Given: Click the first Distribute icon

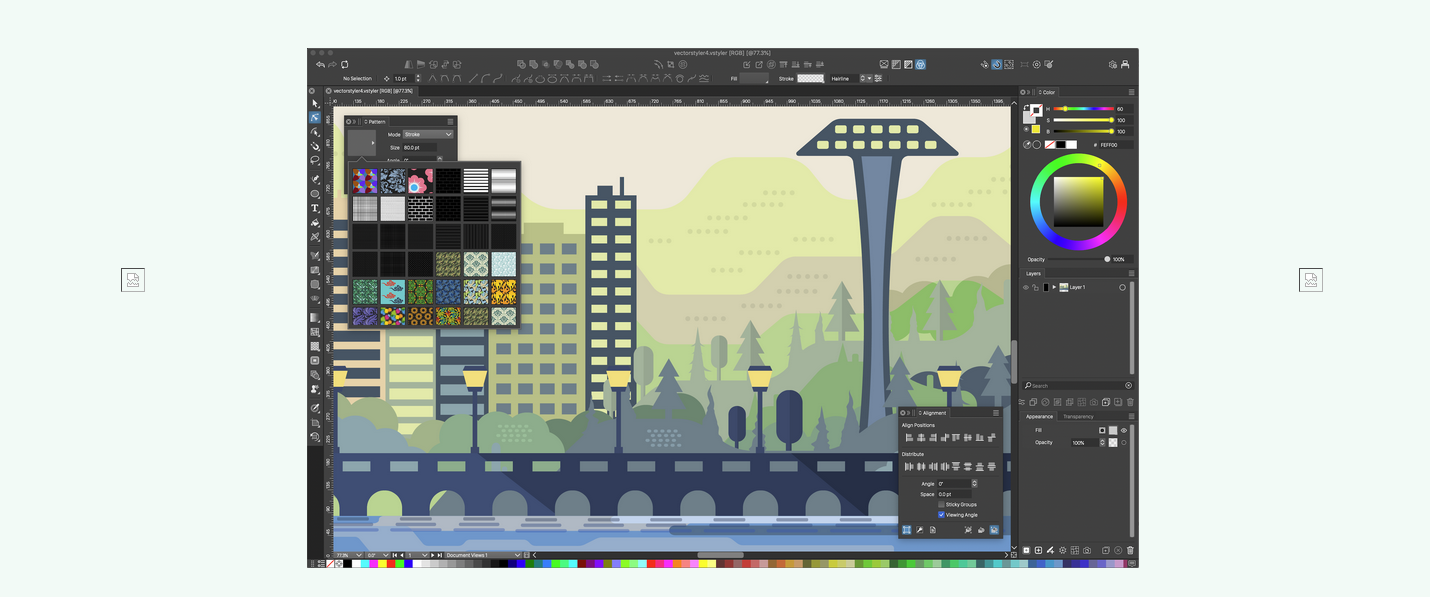Looking at the screenshot, I should pyautogui.click(x=909, y=467).
